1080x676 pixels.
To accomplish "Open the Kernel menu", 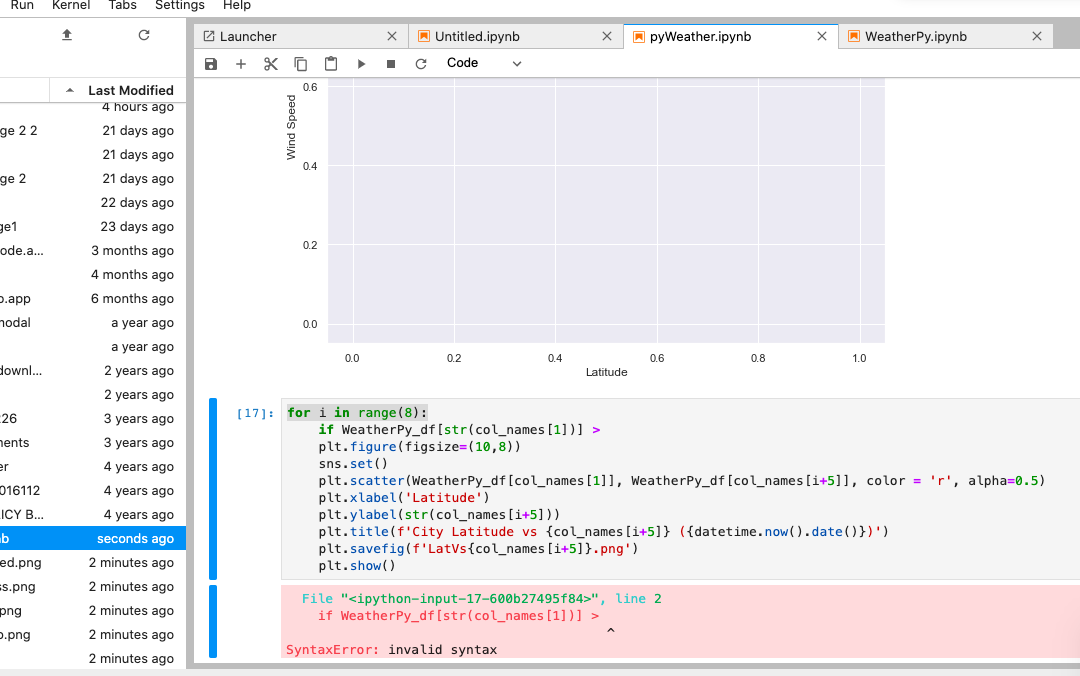I will click(71, 6).
